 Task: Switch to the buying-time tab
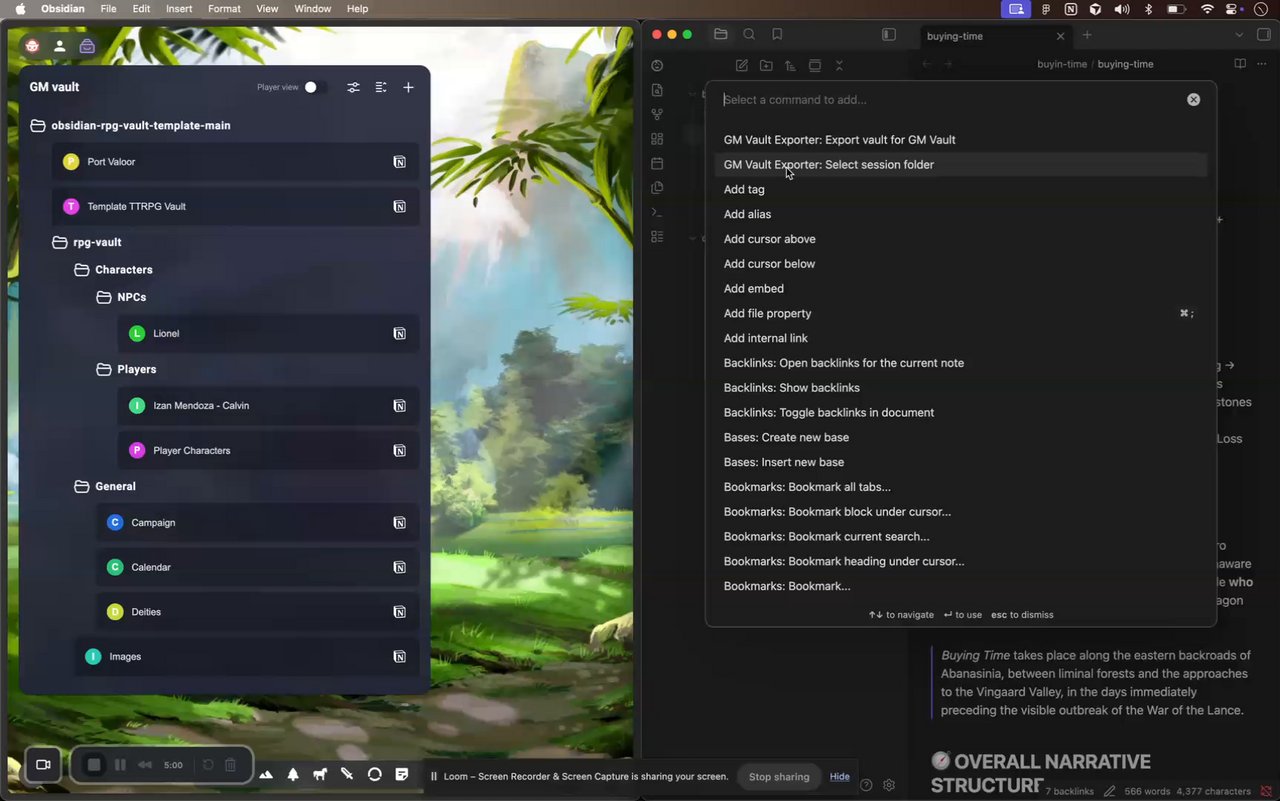click(x=996, y=36)
